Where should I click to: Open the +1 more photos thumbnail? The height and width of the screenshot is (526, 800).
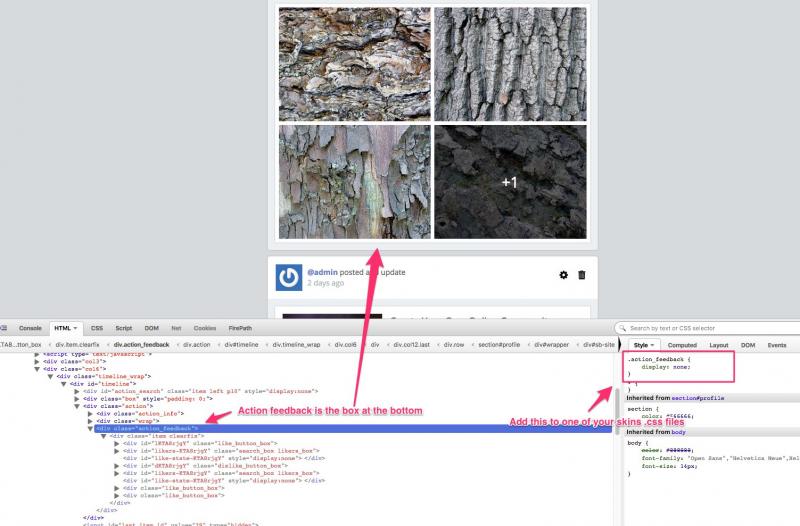tap(509, 182)
